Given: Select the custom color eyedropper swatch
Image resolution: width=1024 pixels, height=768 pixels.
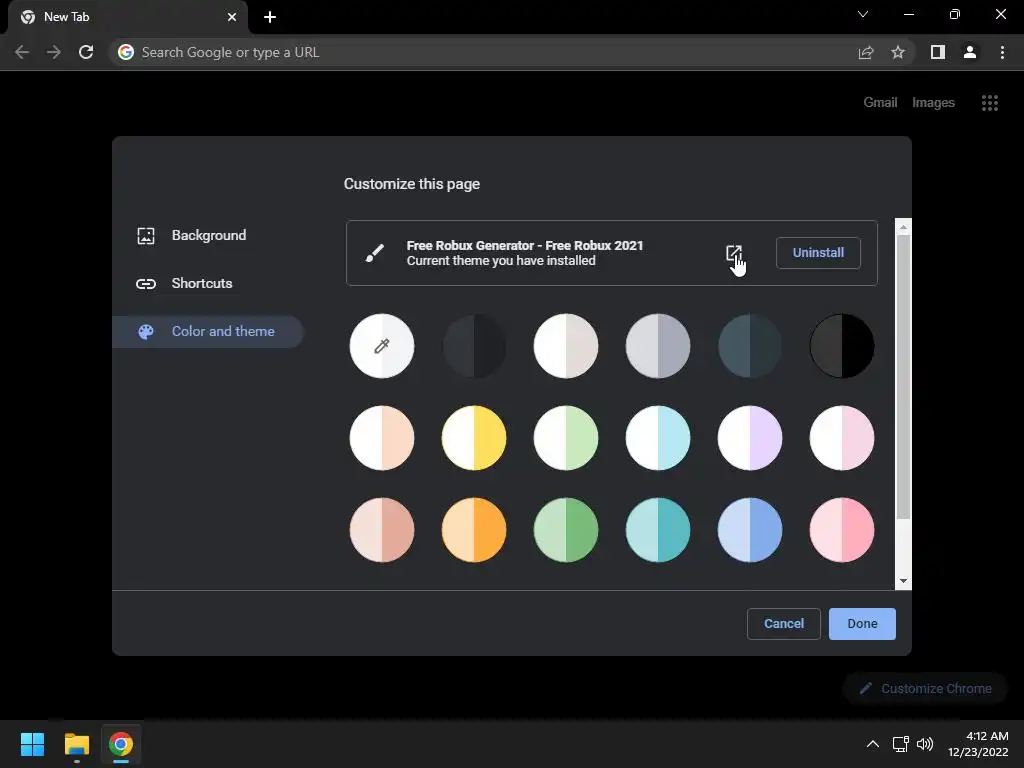Looking at the screenshot, I should point(382,346).
